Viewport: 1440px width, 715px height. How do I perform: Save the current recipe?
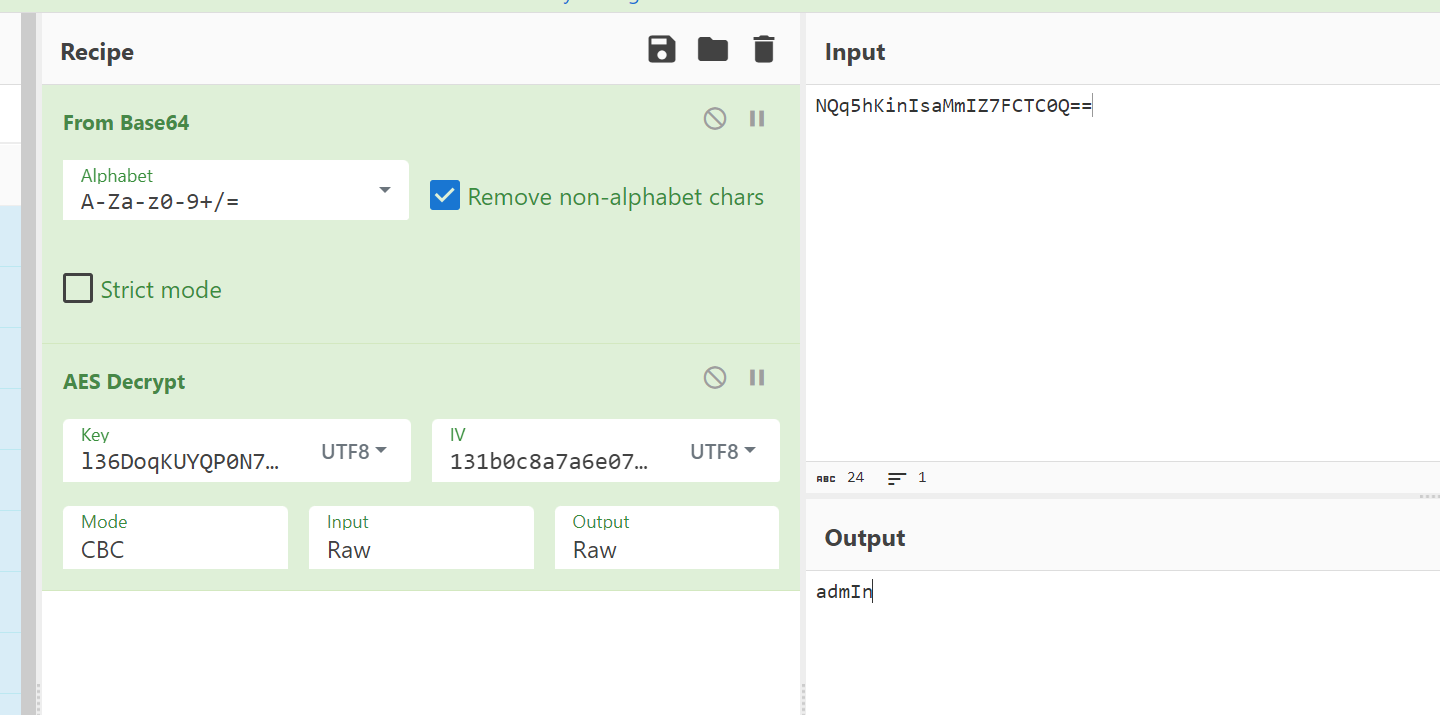coord(662,49)
